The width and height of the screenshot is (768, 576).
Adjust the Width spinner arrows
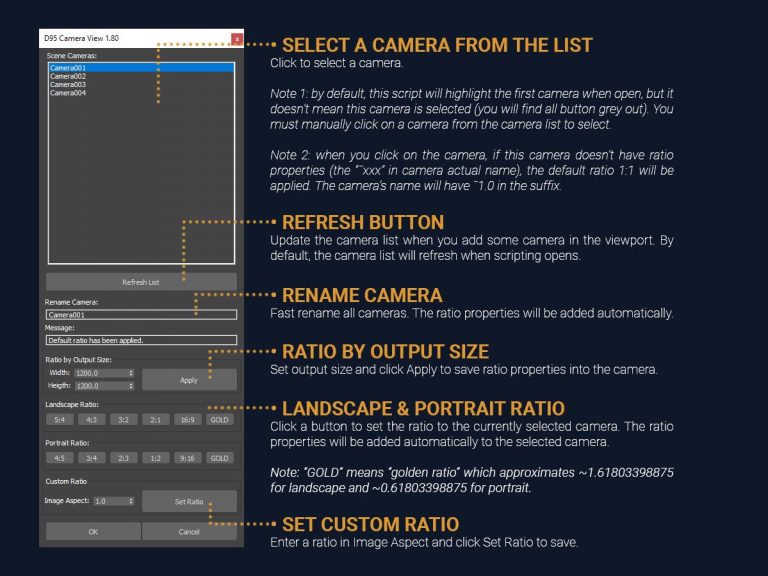point(131,373)
